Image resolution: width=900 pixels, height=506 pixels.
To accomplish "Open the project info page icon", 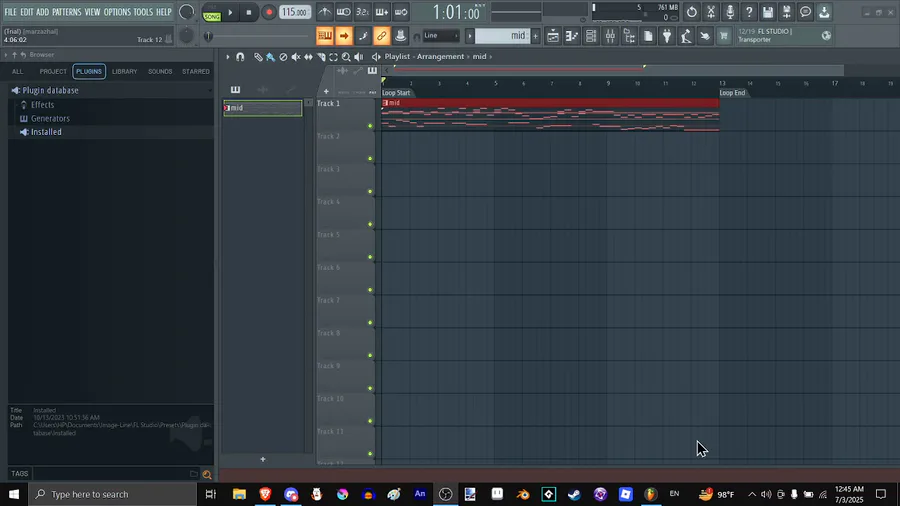I will point(648,36).
